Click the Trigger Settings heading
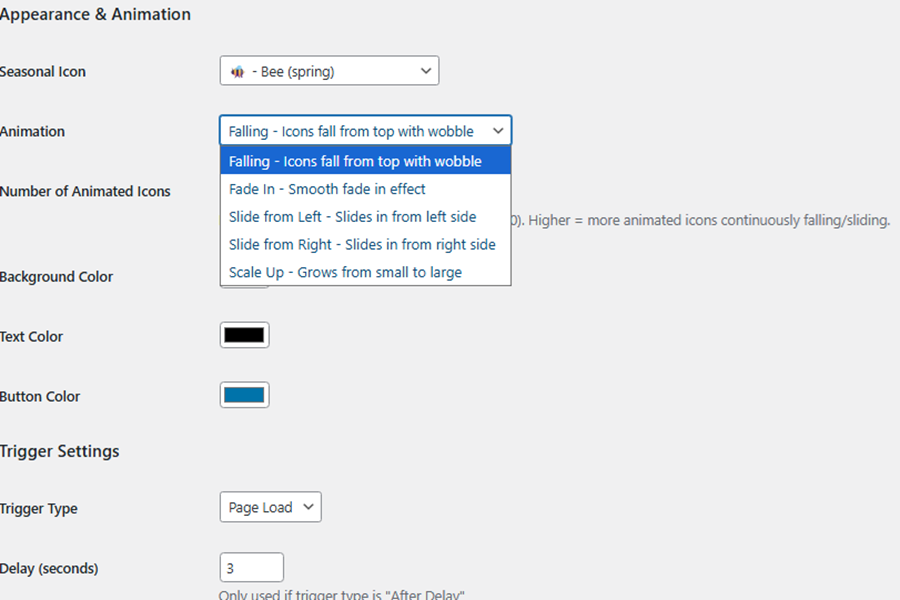Viewport: 900px width, 600px height. pos(59,451)
